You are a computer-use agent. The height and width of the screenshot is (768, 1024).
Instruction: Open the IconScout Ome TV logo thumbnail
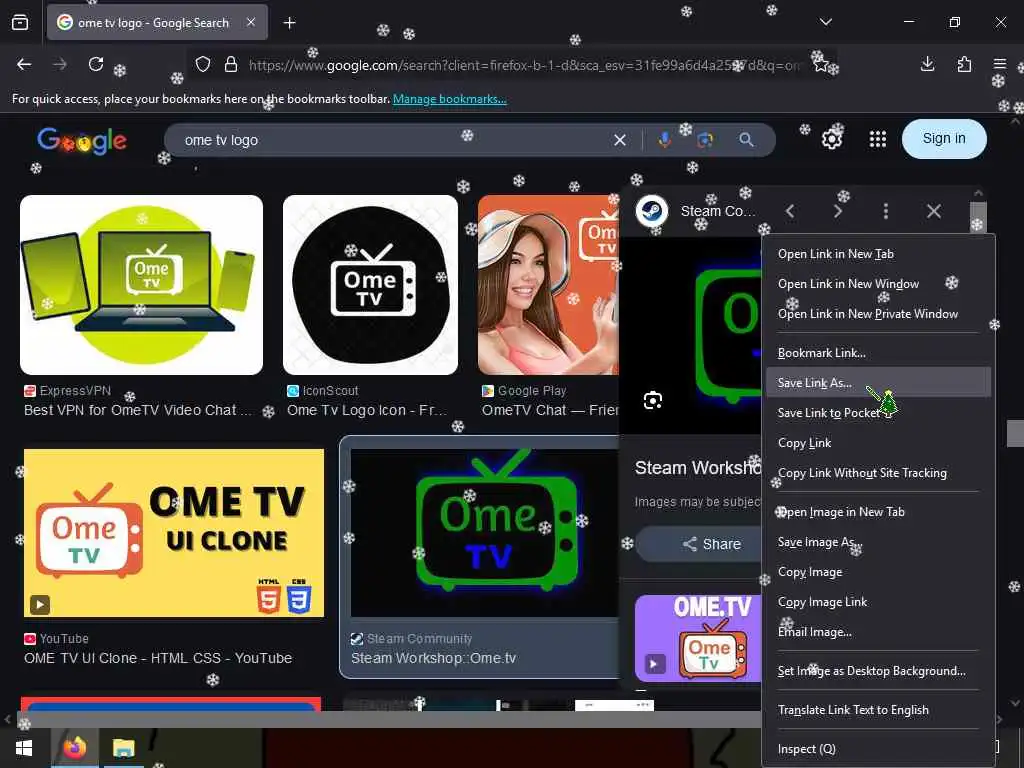click(370, 285)
